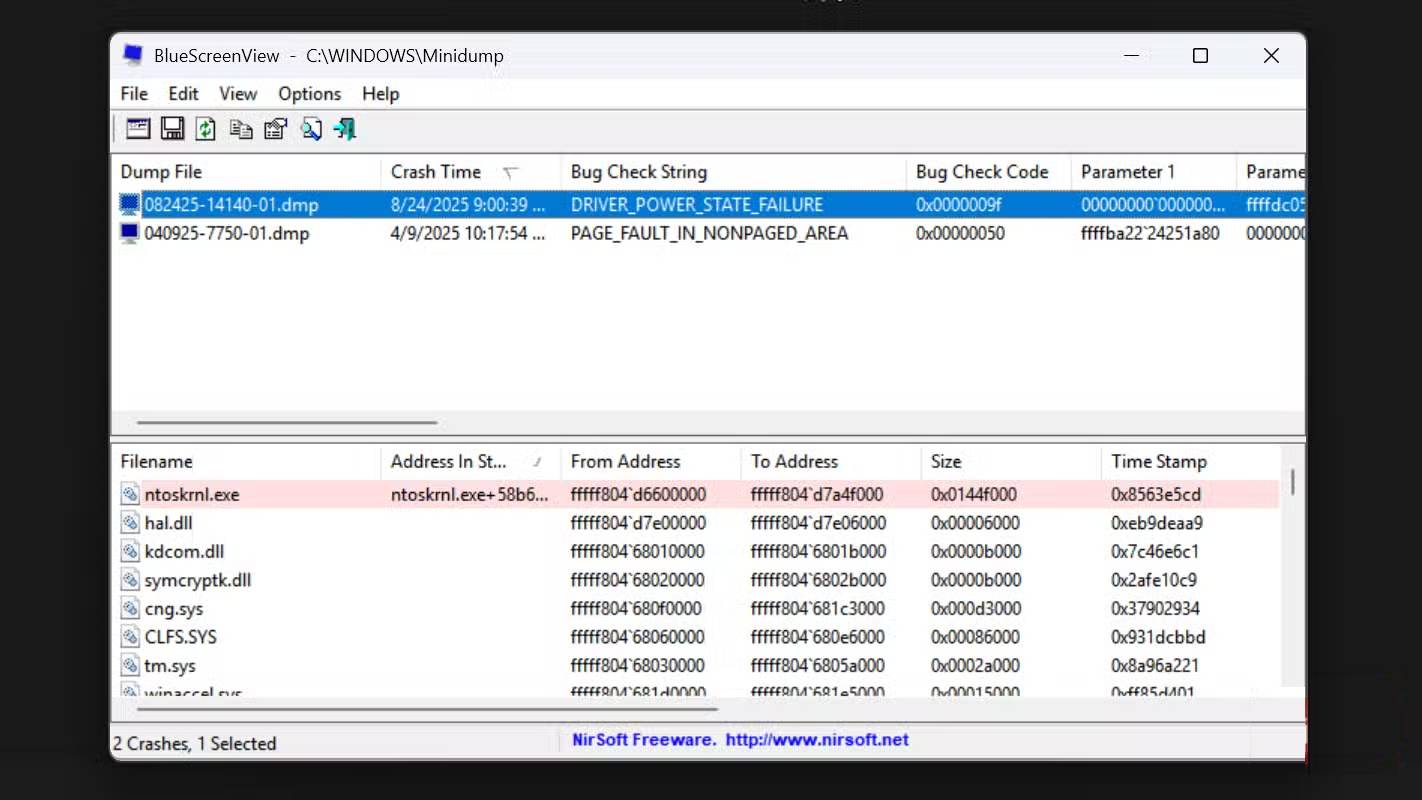Click the upper pane horizontal scrollbar
1422x800 pixels.
point(287,423)
